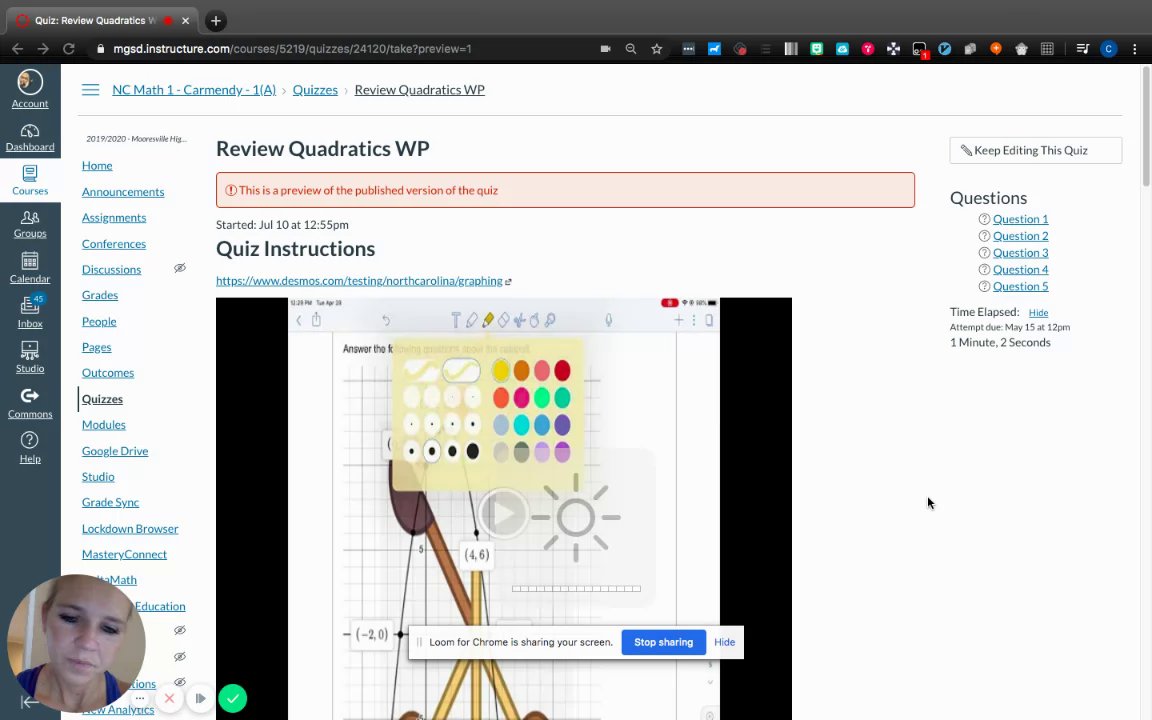Select Modules in course navigation
The width and height of the screenshot is (1152, 720).
(104, 425)
